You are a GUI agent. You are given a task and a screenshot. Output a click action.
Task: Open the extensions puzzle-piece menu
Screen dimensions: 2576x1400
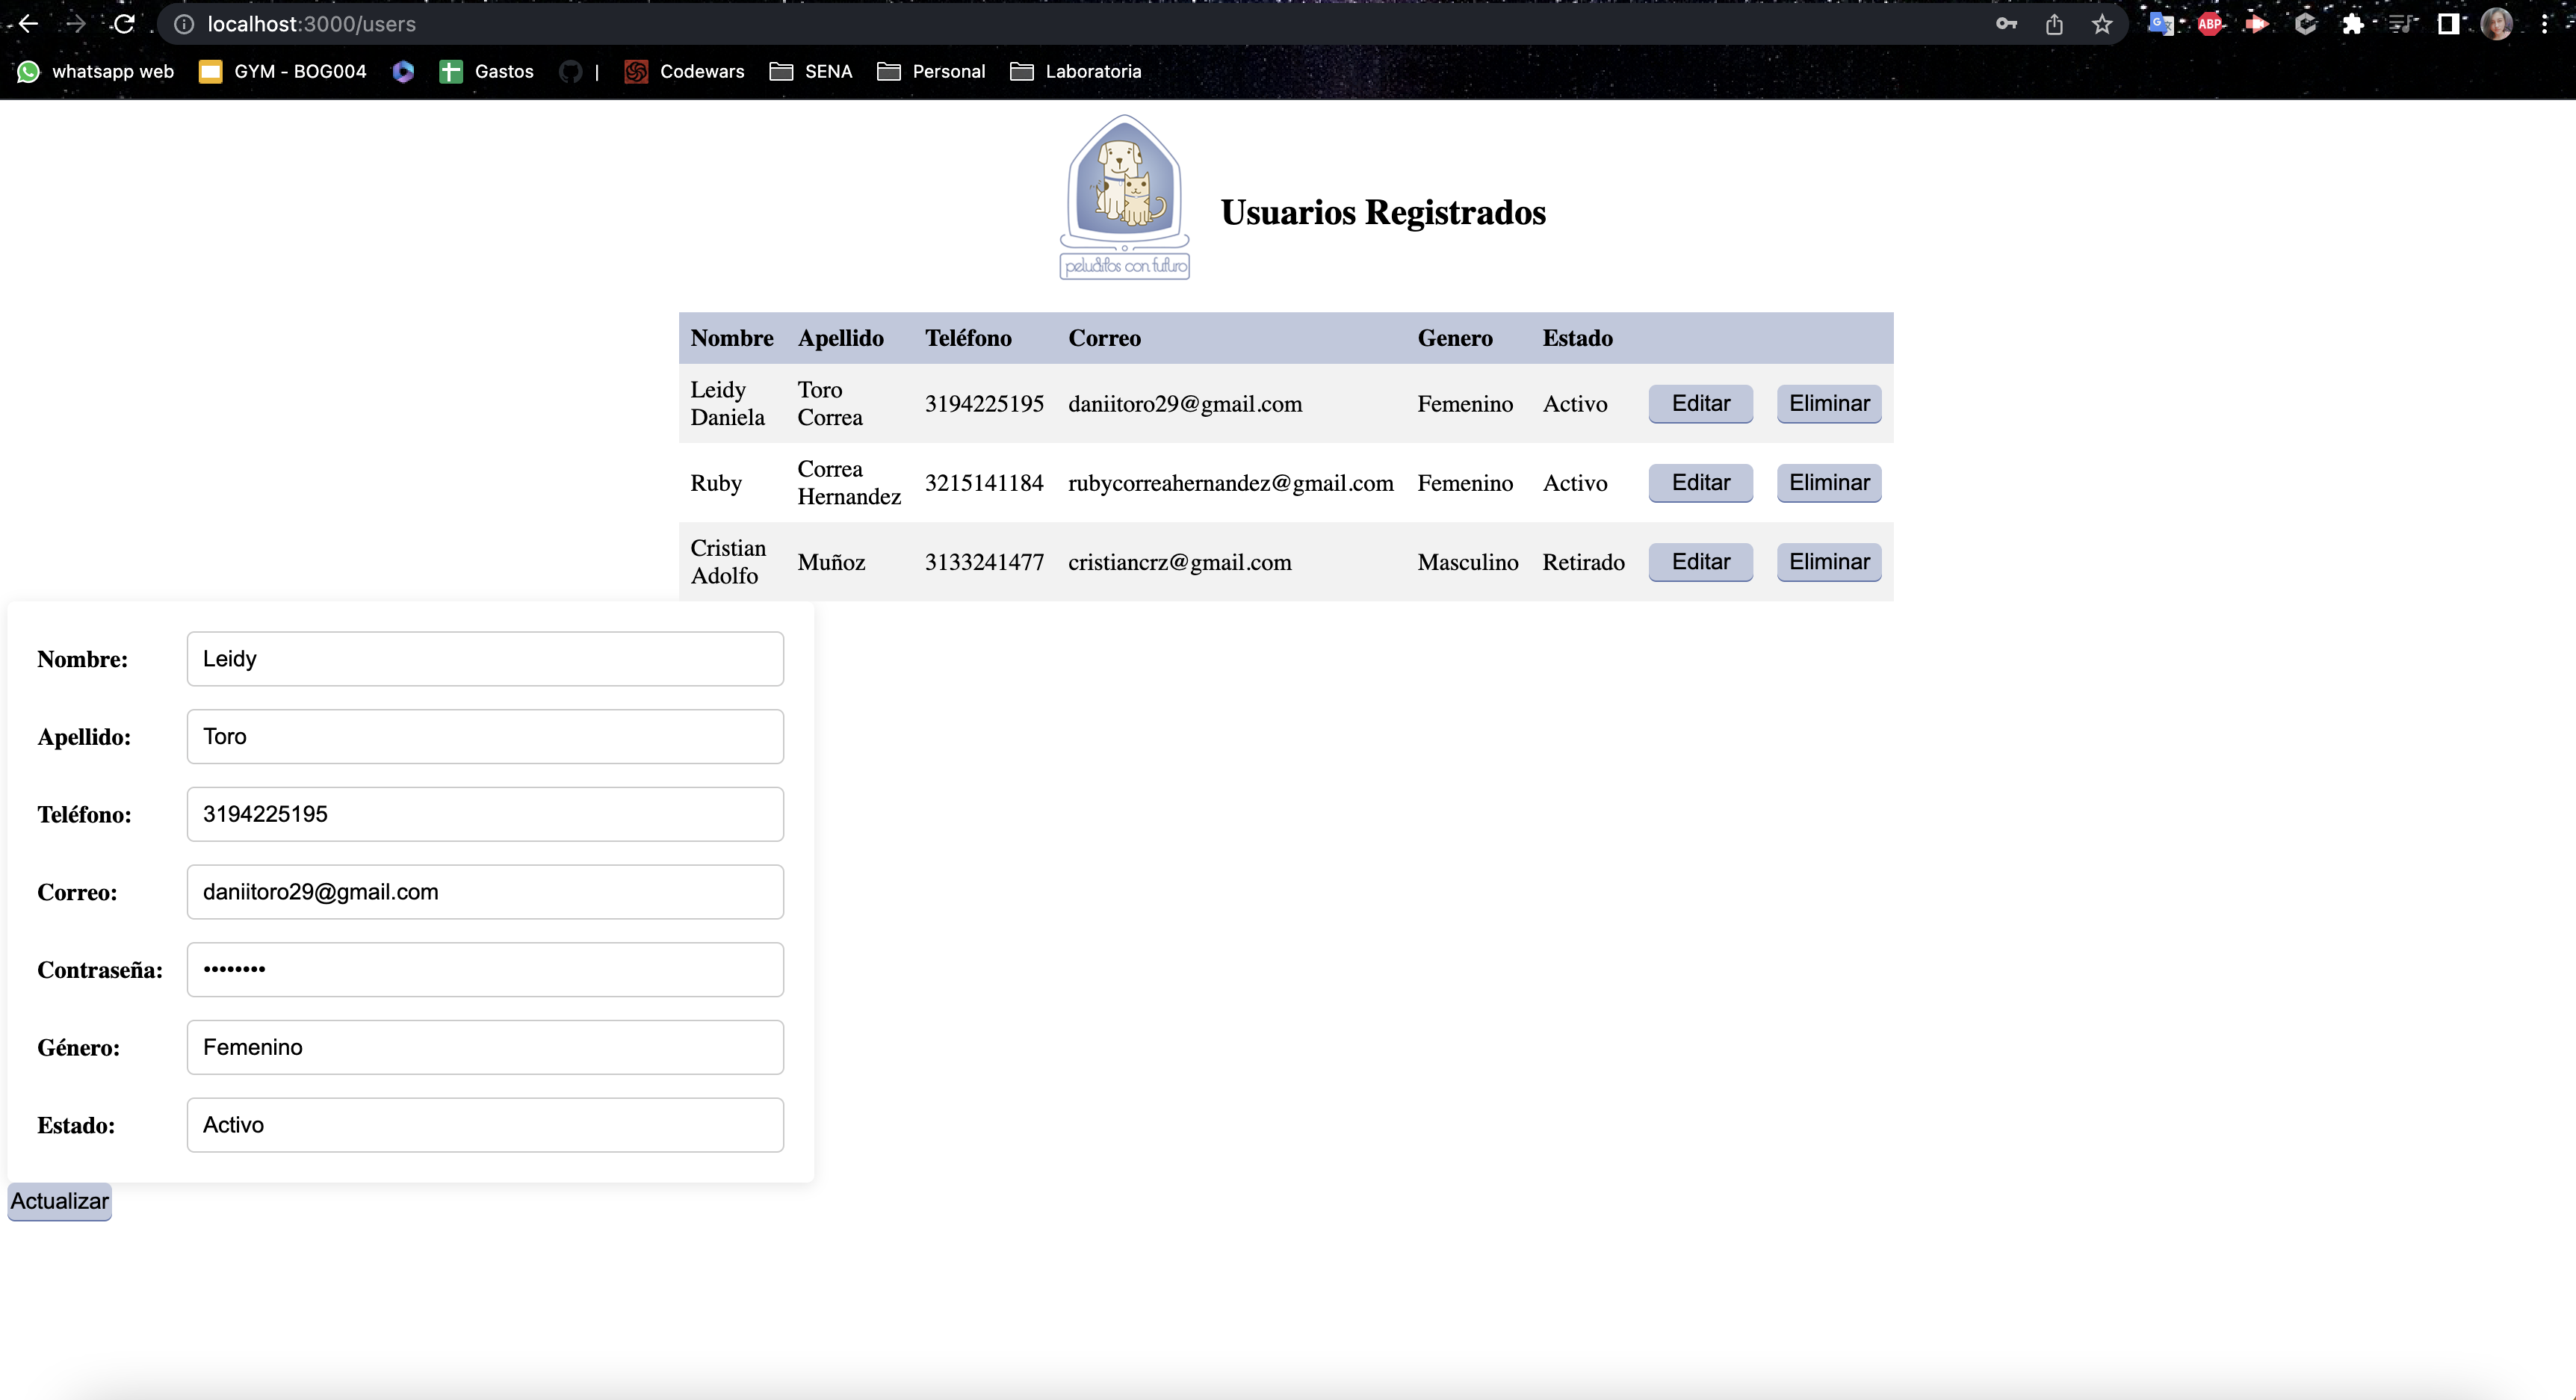pyautogui.click(x=2355, y=23)
